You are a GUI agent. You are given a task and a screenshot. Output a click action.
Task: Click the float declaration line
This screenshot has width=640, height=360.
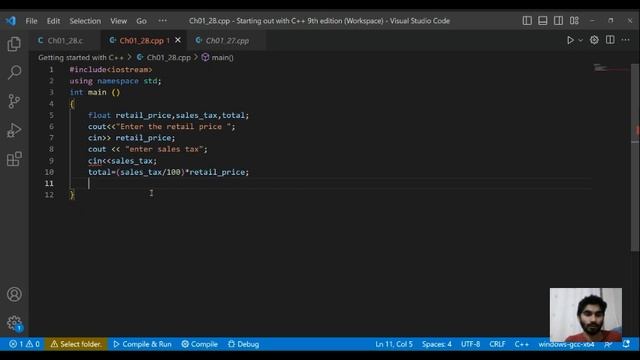pyautogui.click(x=168, y=115)
